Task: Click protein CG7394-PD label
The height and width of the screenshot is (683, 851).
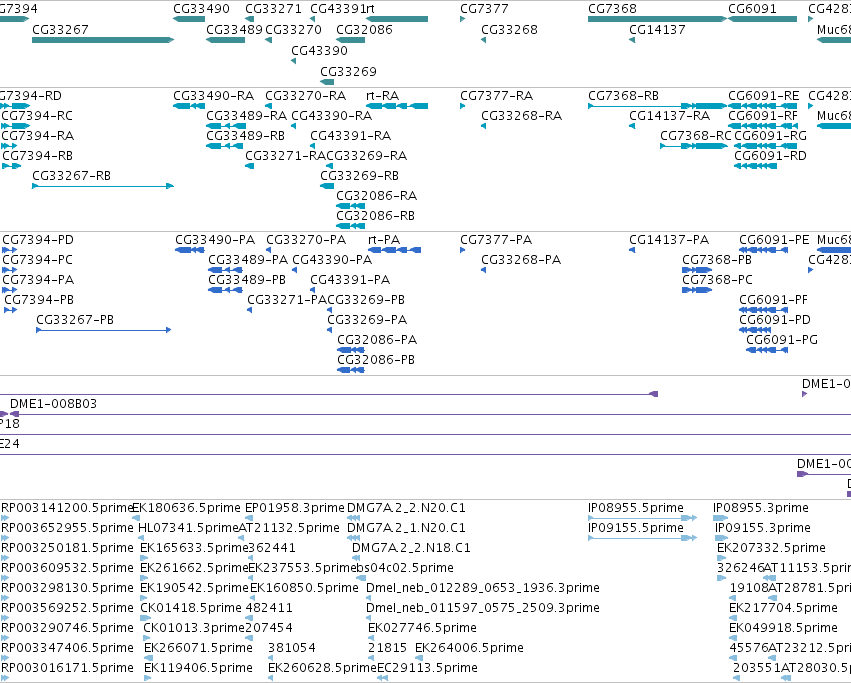Action: coord(38,240)
